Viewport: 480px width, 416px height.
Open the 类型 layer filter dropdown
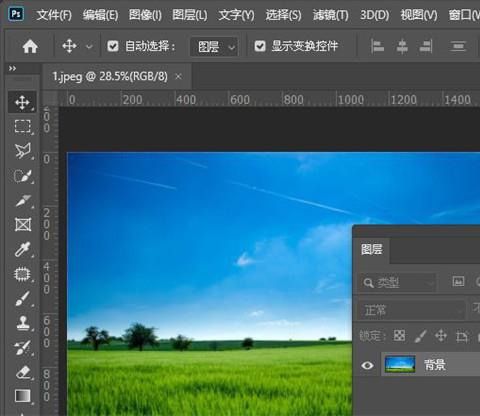click(x=398, y=283)
